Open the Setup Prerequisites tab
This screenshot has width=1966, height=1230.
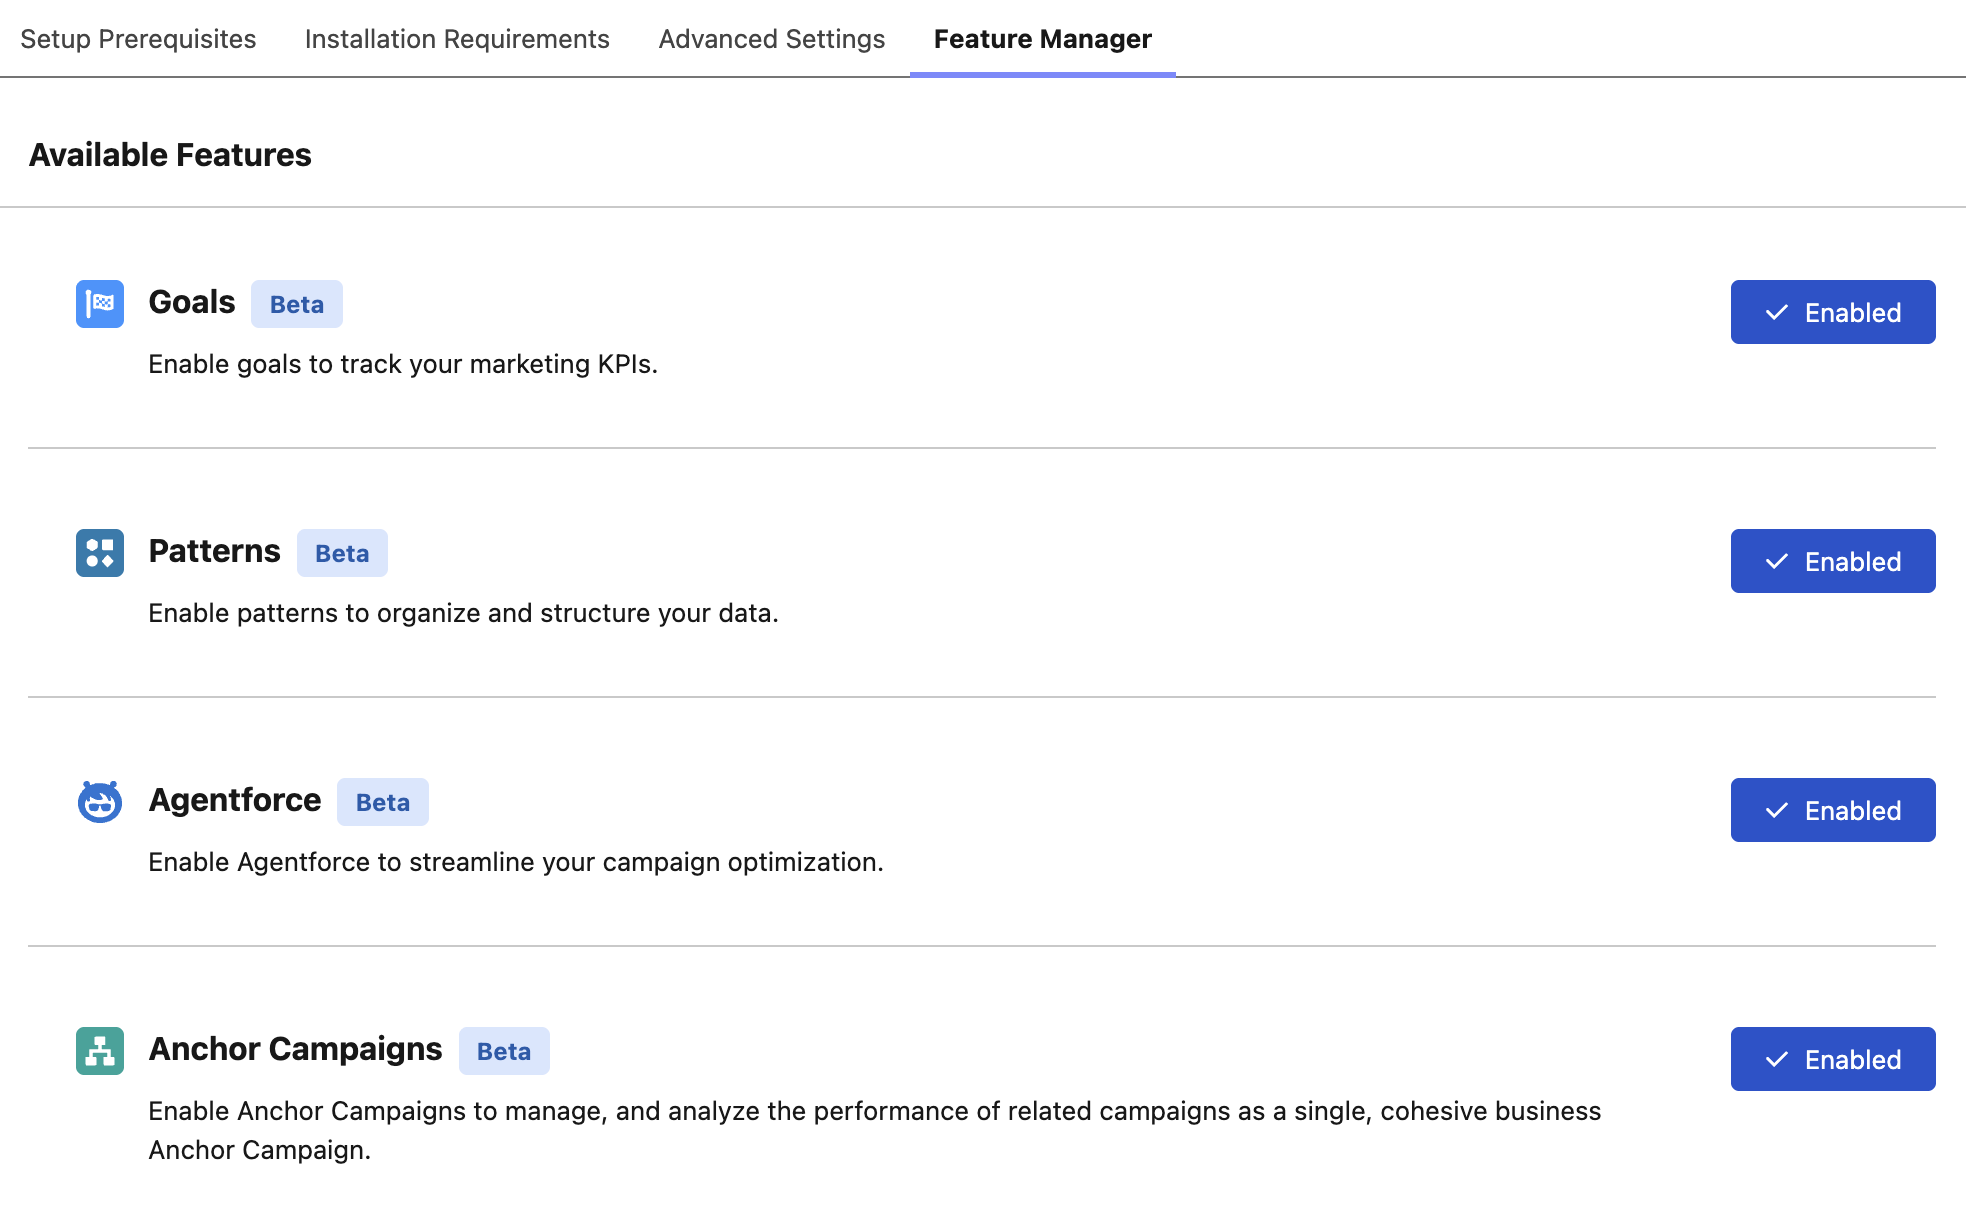click(138, 39)
